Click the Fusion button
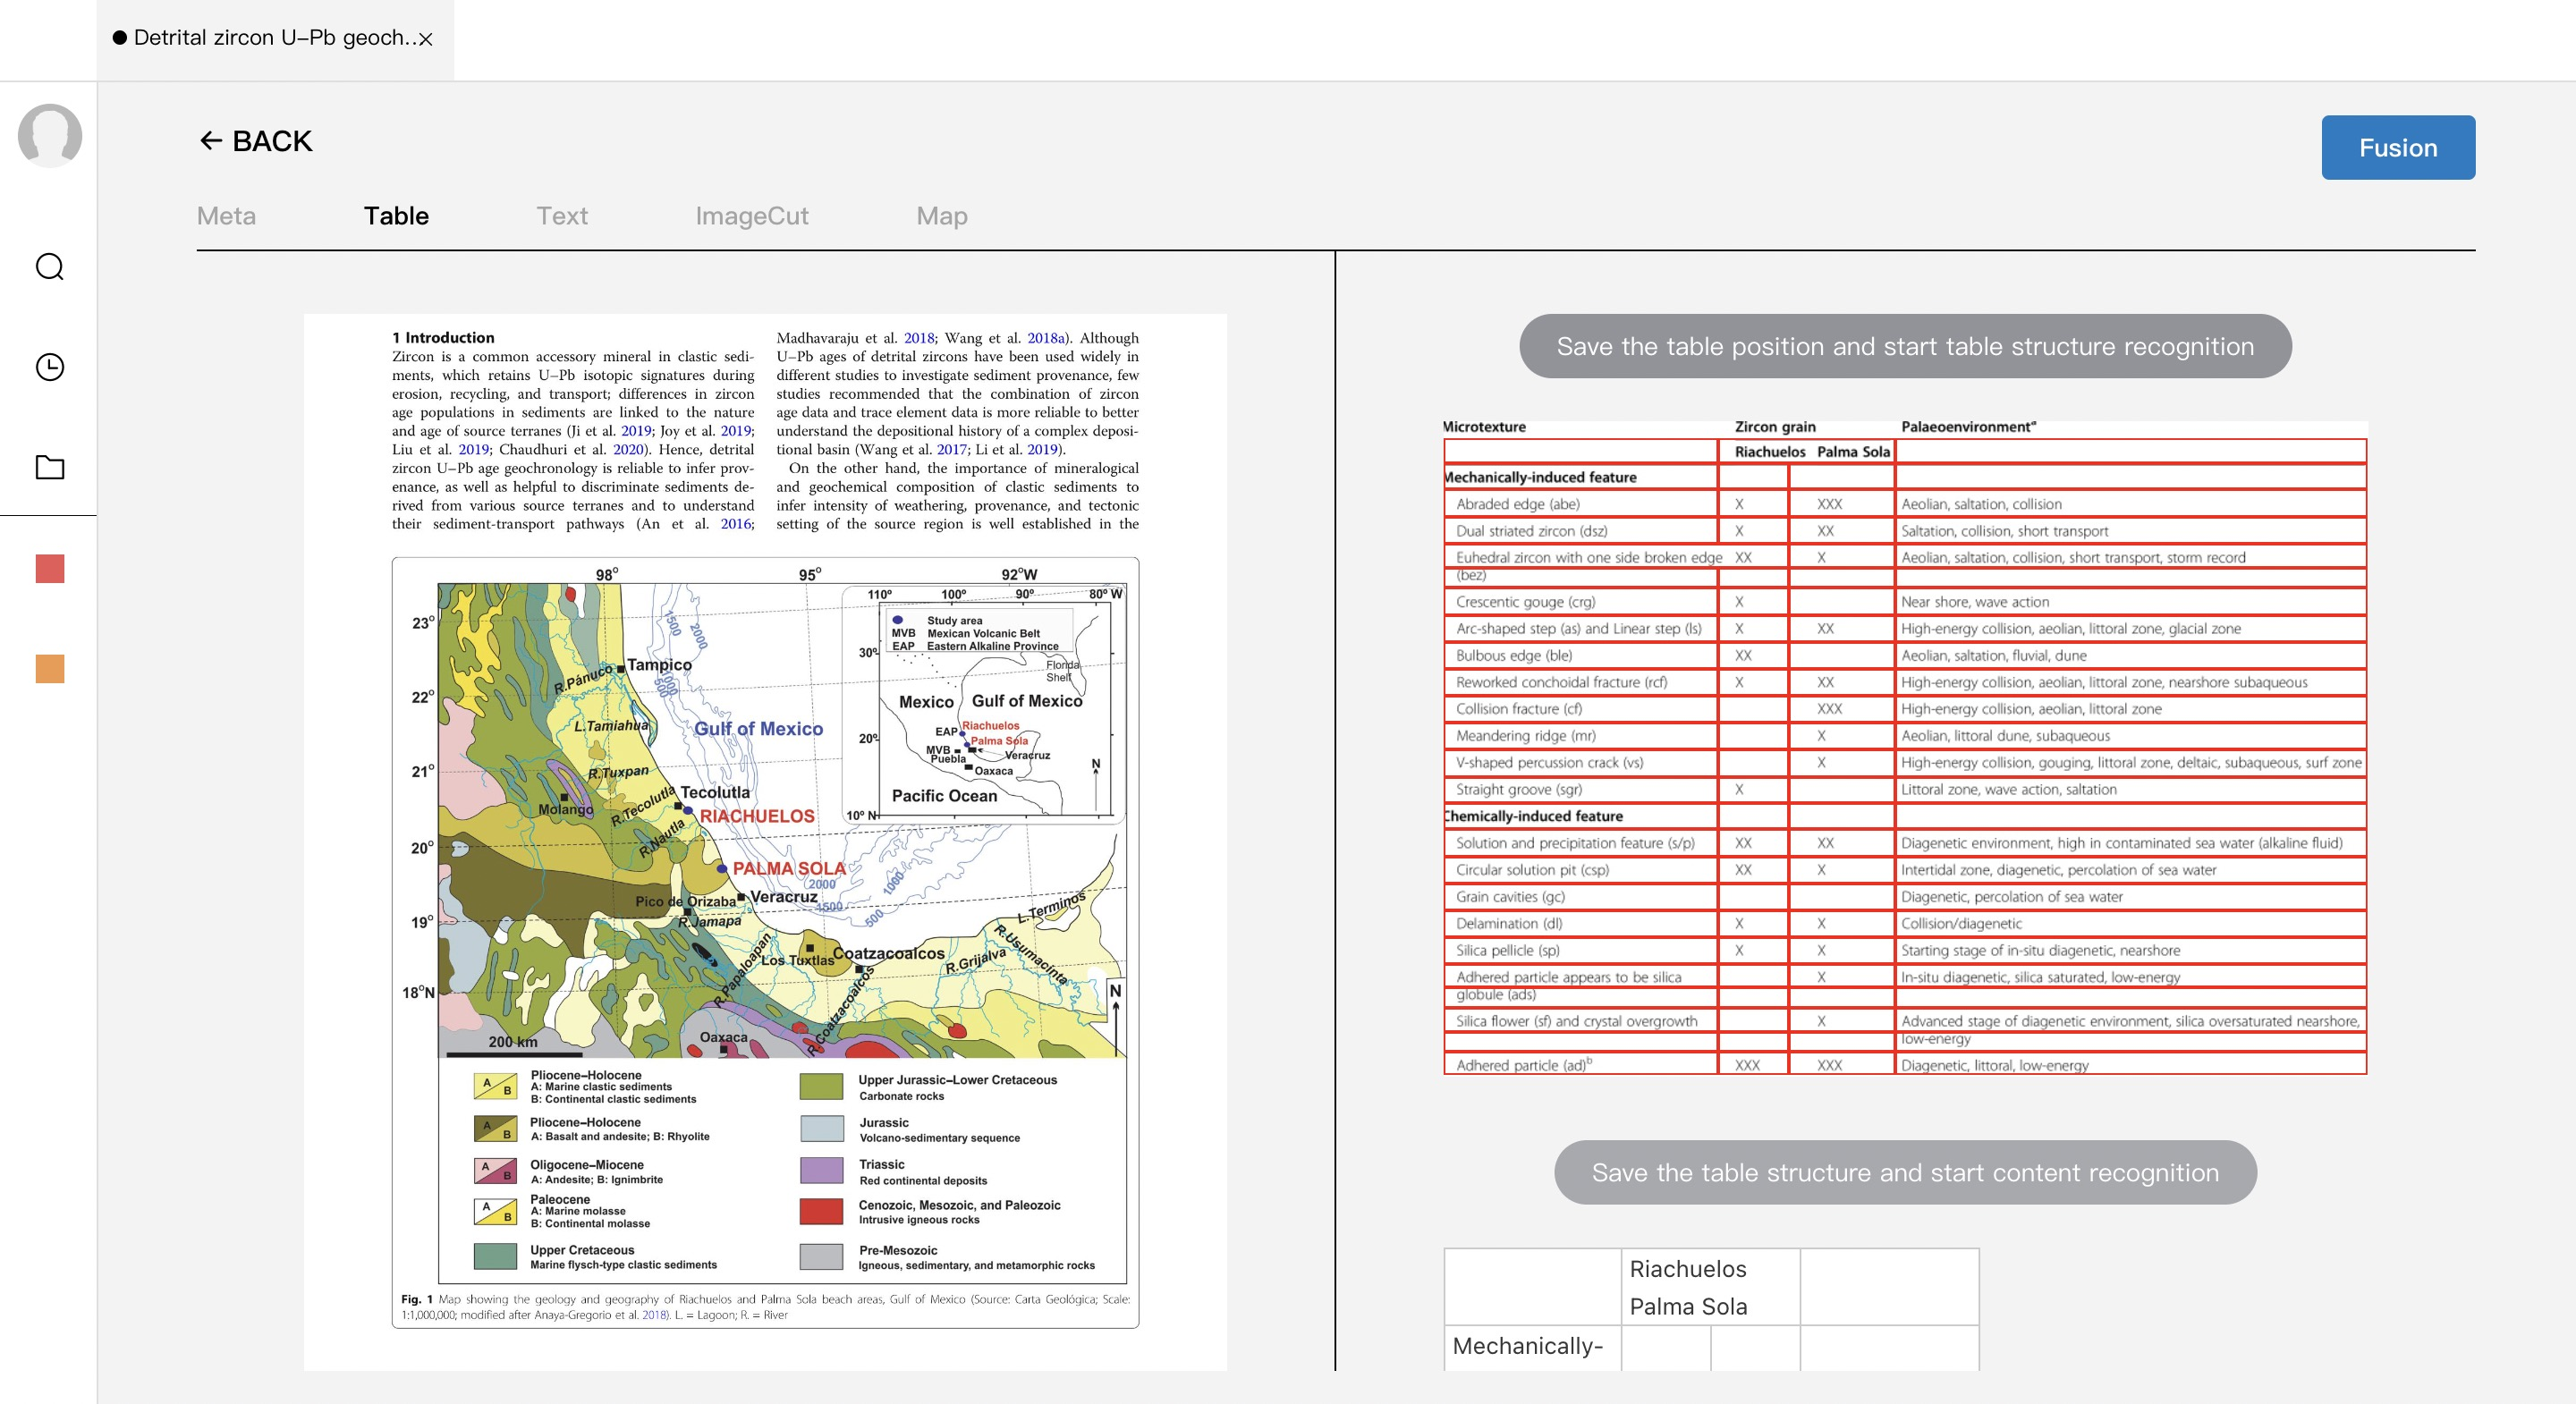 (x=2398, y=148)
